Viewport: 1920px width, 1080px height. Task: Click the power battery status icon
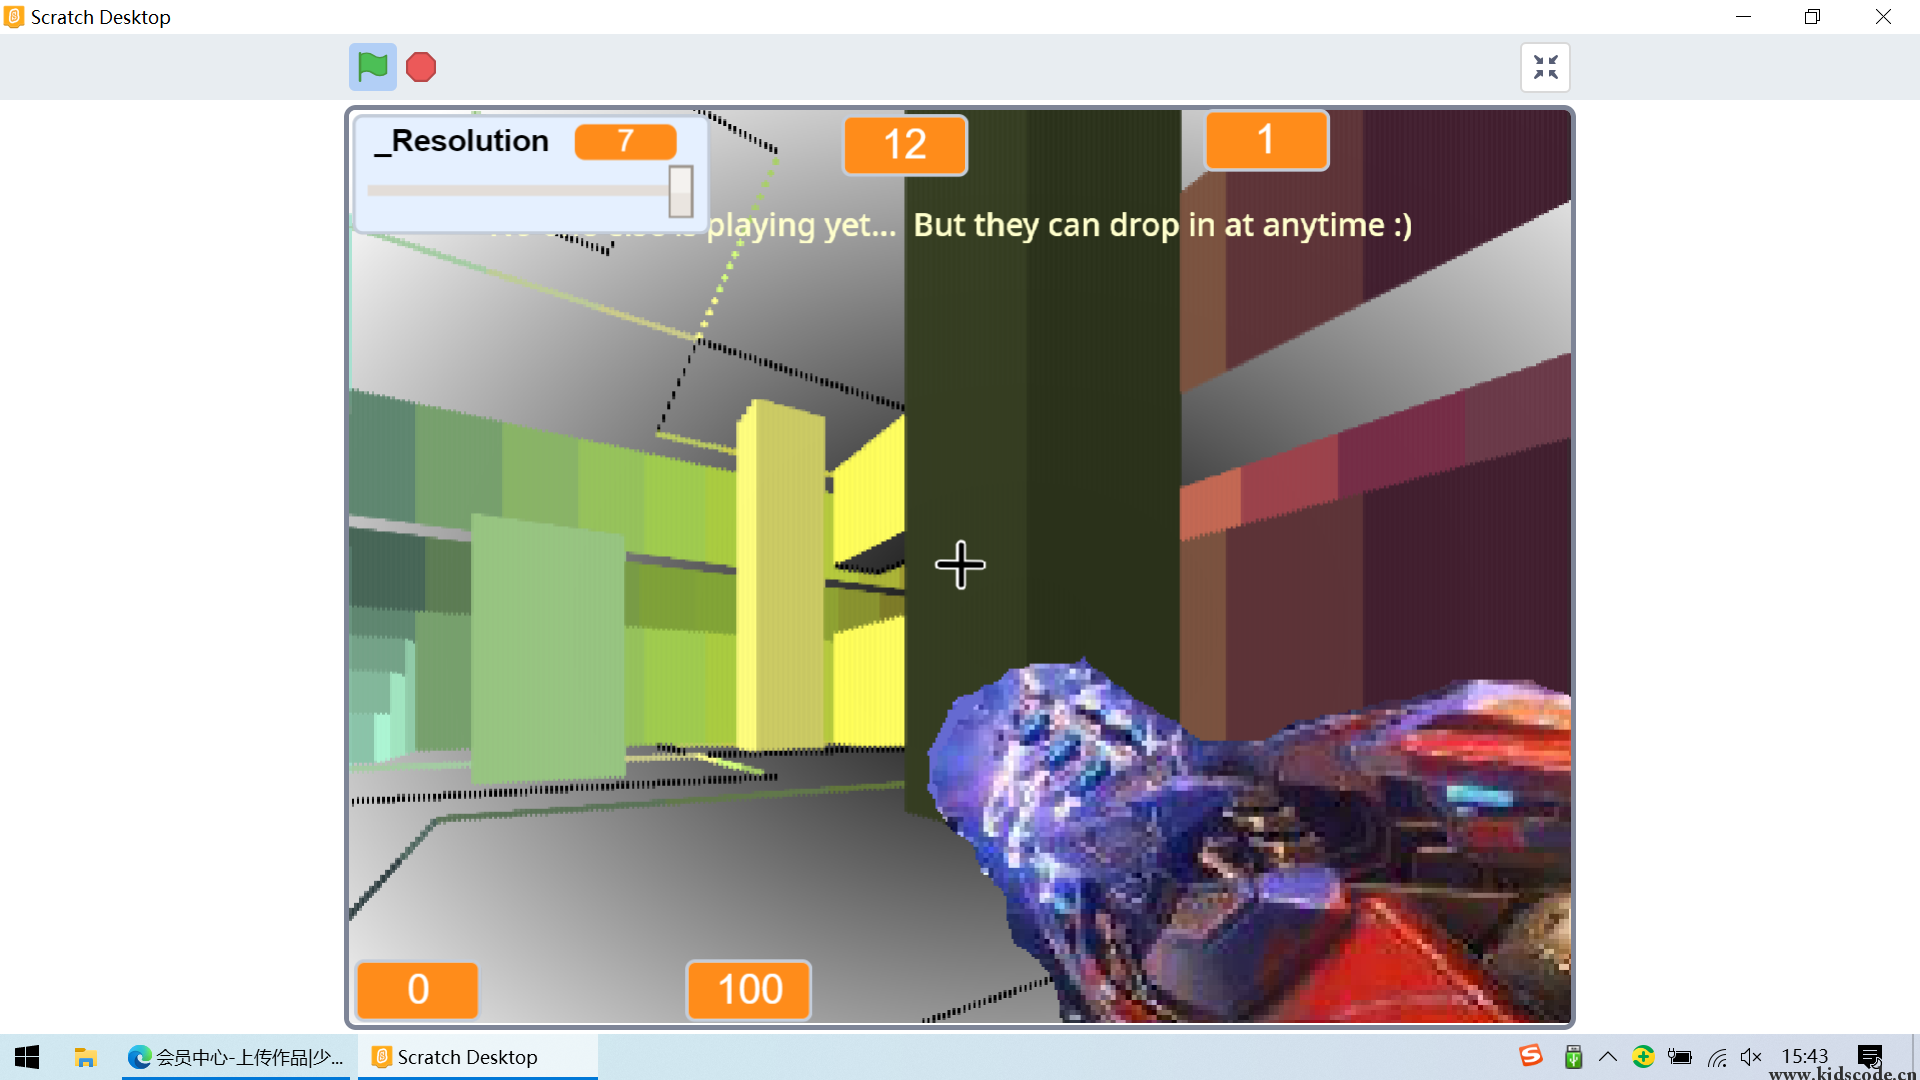click(x=1680, y=1057)
